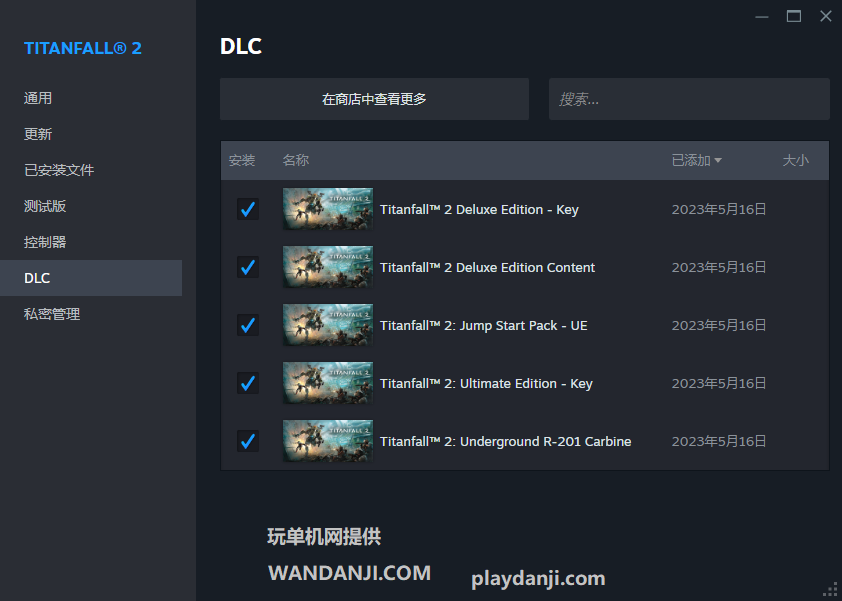Click Ultimate Edition - Key thumbnail
842x601 pixels.
(x=328, y=383)
